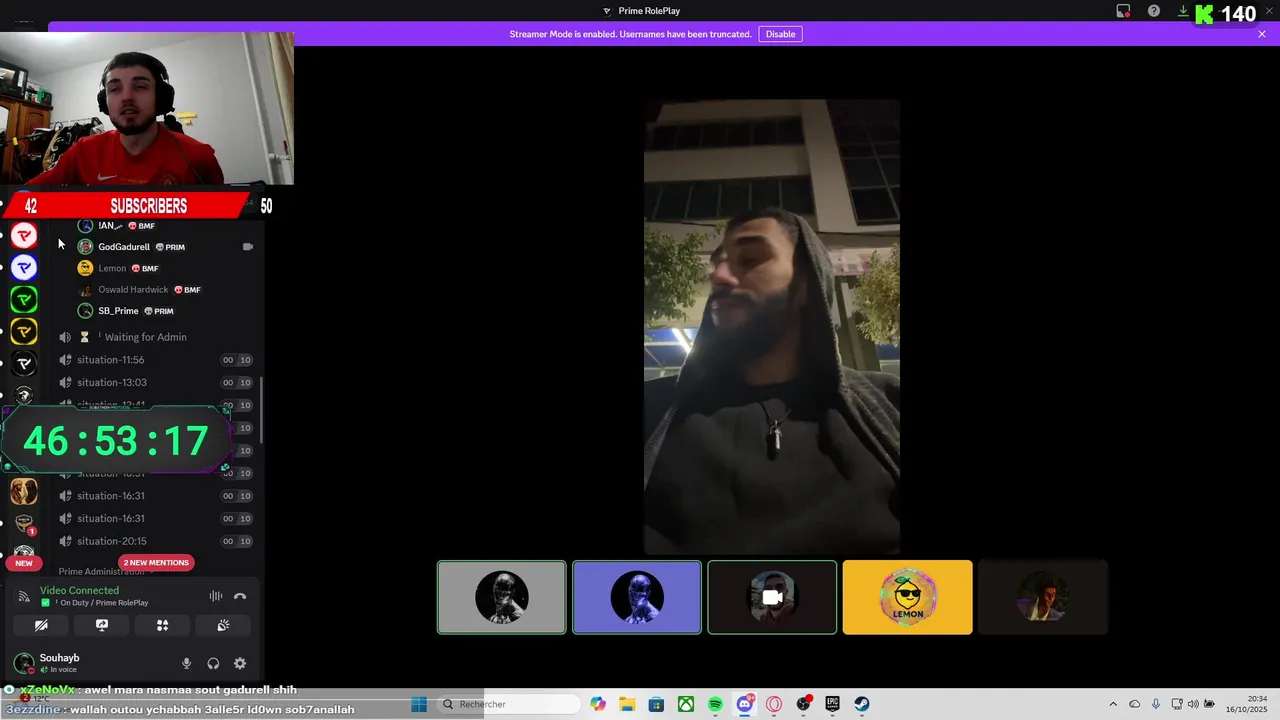
Task: Open the Windows Start menu
Action: coord(419,704)
